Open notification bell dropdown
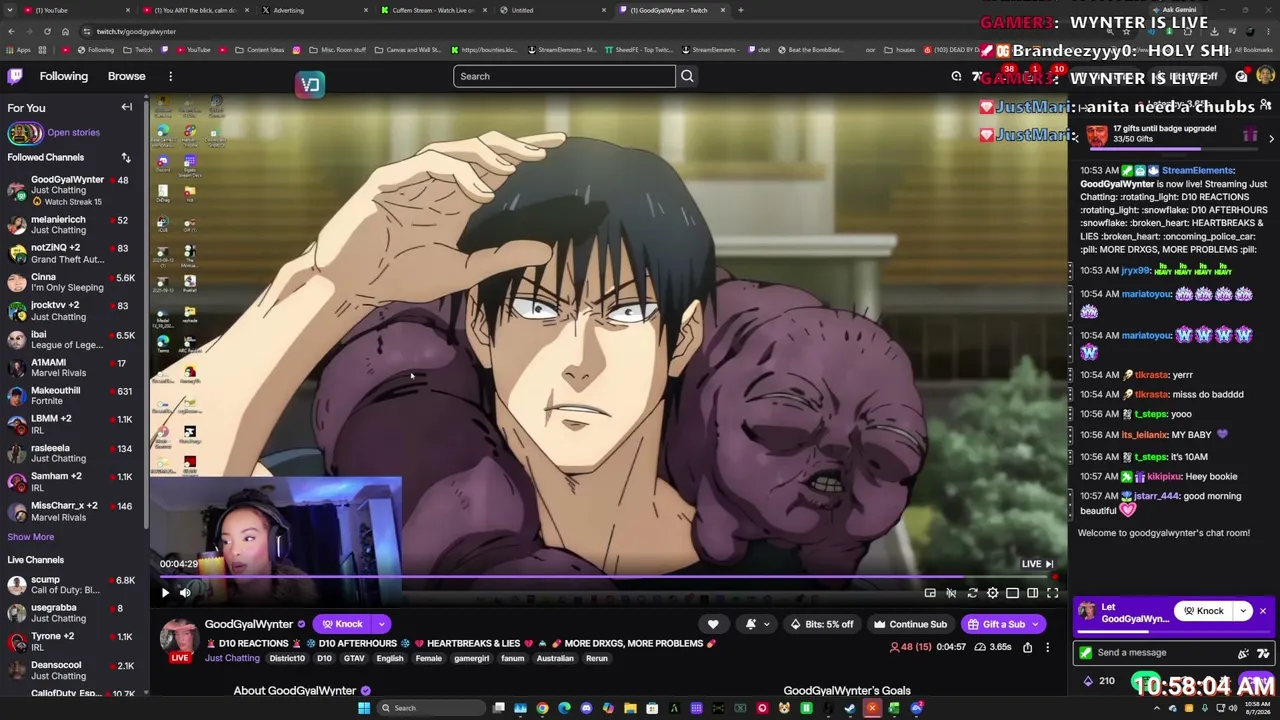The image size is (1280, 720). click(755, 624)
